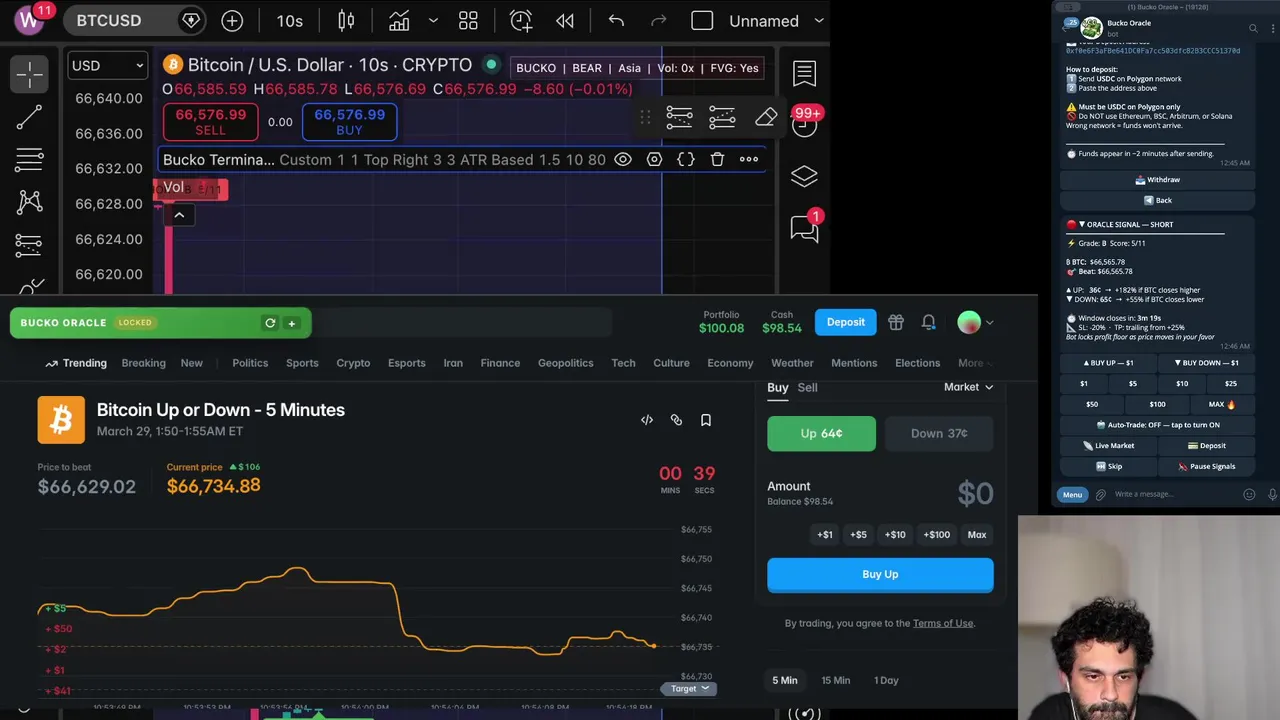Click the refresh icon on Bucko Oracle tab
The image size is (1280, 720).
tap(270, 323)
